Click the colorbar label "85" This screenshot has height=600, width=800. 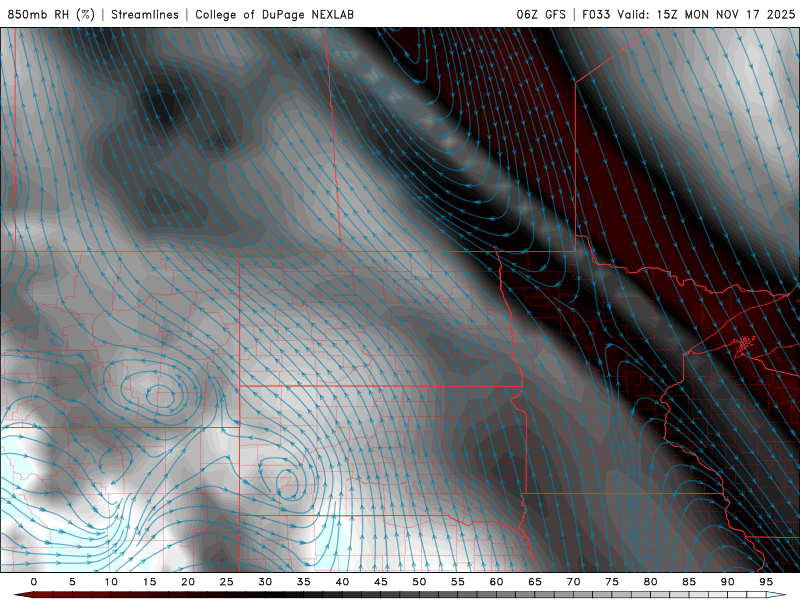[x=689, y=582]
